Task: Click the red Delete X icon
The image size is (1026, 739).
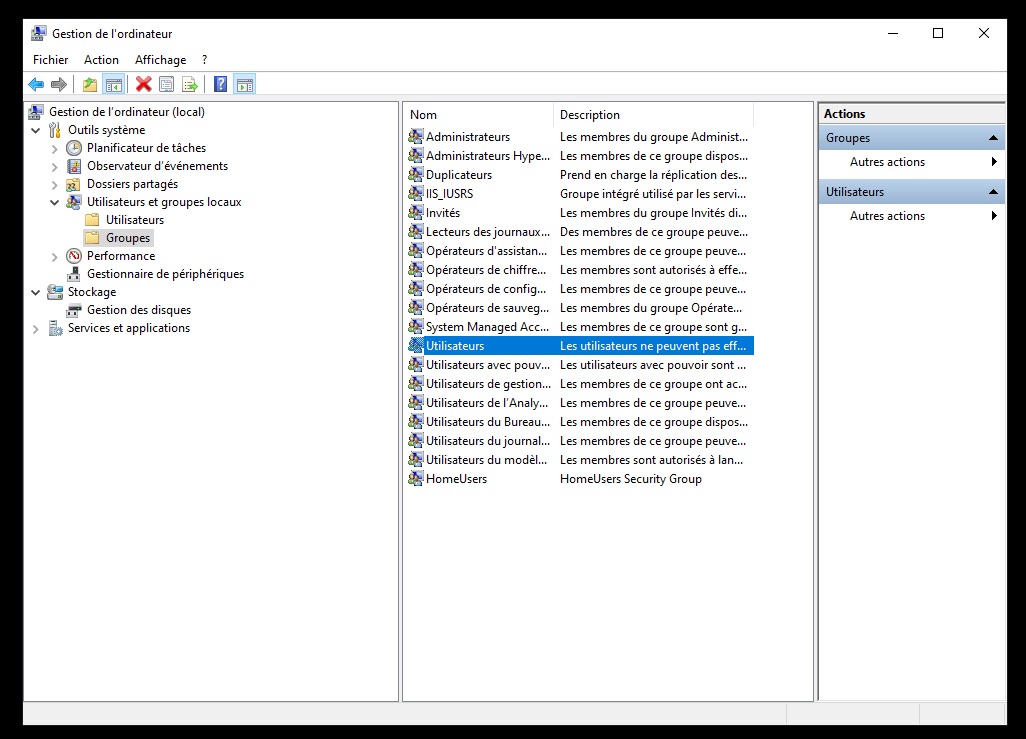Action: pyautogui.click(x=144, y=85)
